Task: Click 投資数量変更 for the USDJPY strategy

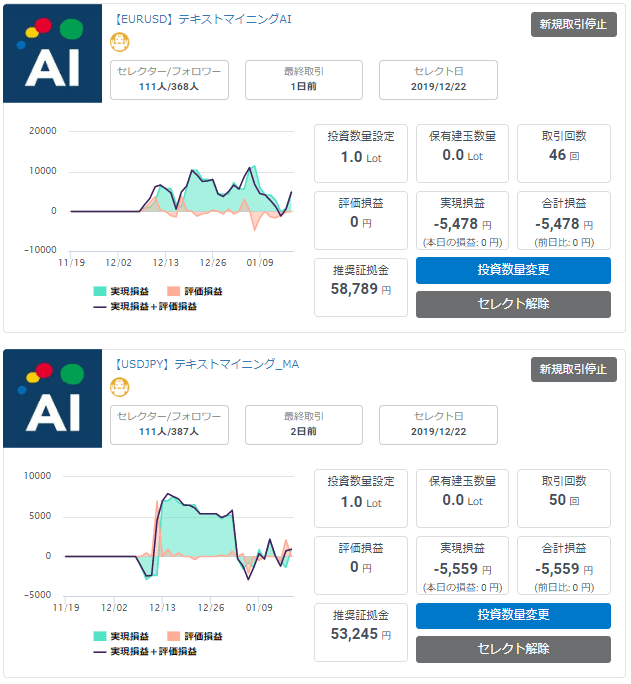Action: [x=513, y=615]
